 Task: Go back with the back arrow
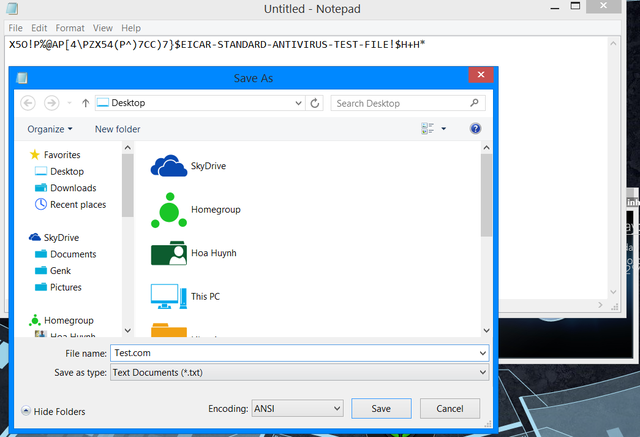(x=28, y=103)
